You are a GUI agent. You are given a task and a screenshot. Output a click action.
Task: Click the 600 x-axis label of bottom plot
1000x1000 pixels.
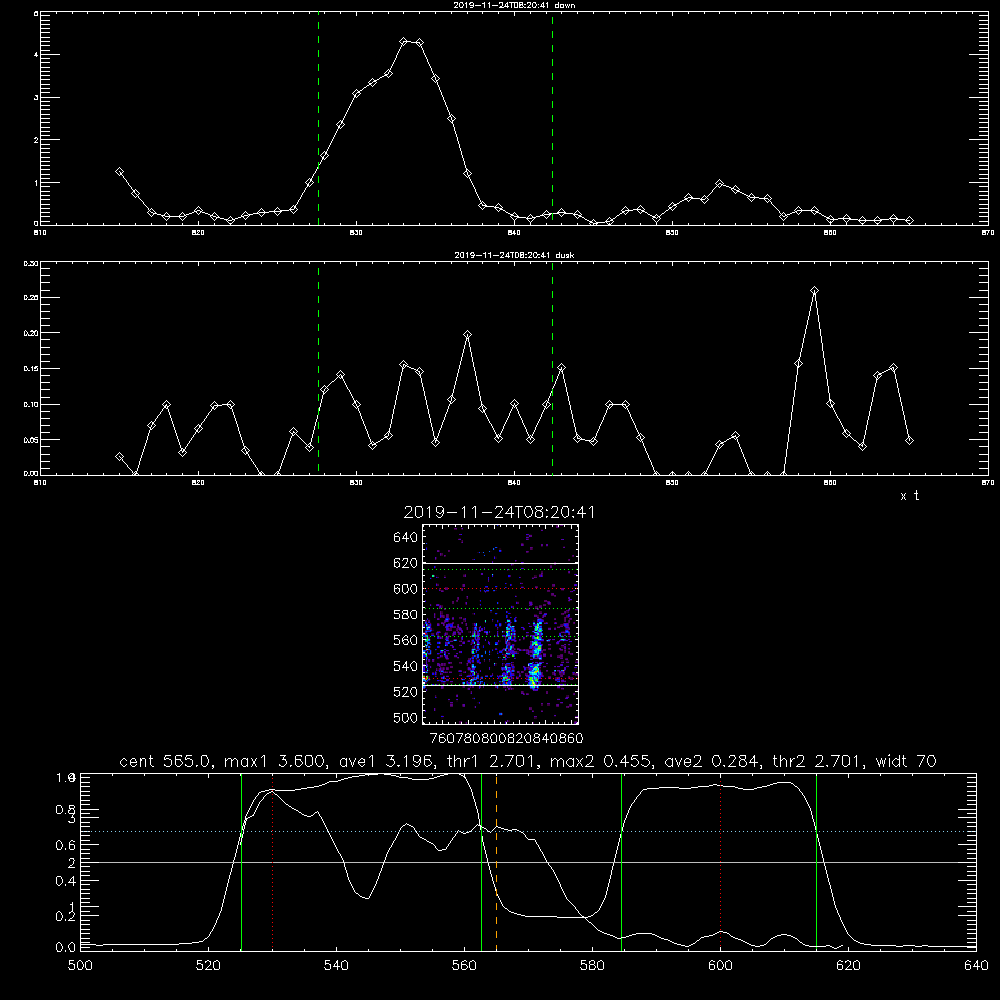(721, 966)
